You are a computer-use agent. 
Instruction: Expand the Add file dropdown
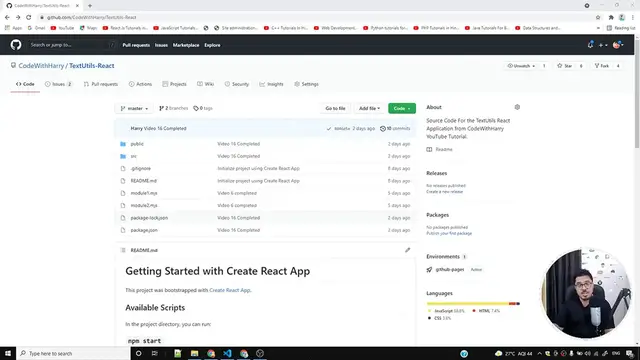(369, 108)
